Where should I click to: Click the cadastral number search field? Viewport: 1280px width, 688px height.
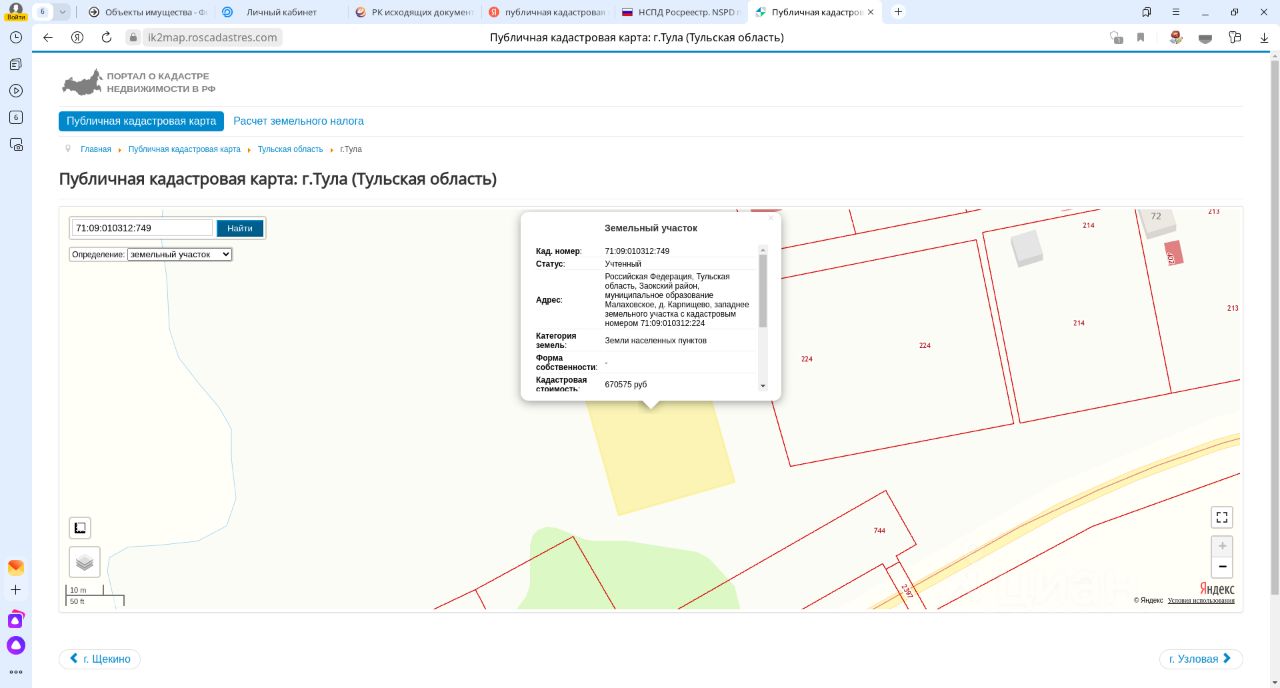coord(142,228)
